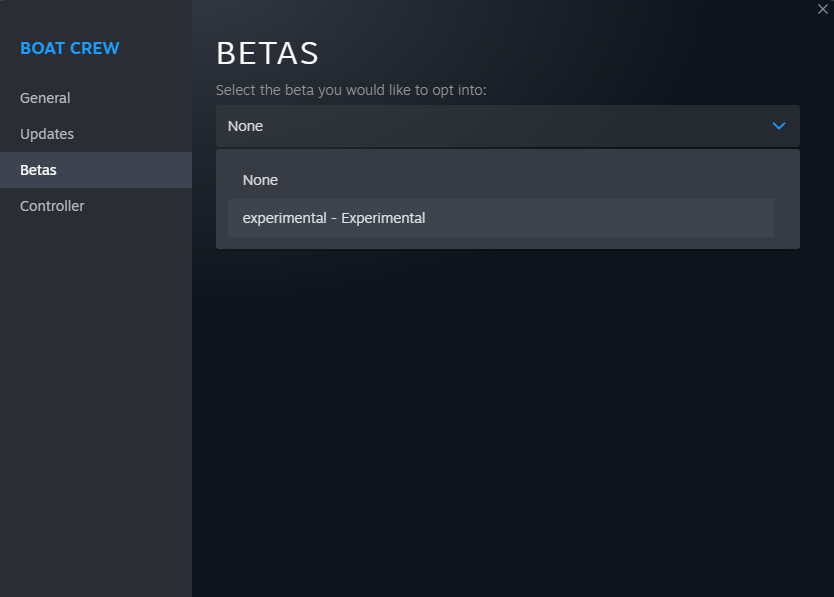Click blank sidebar space under Controller
The width and height of the screenshot is (834, 597).
tap(95, 400)
